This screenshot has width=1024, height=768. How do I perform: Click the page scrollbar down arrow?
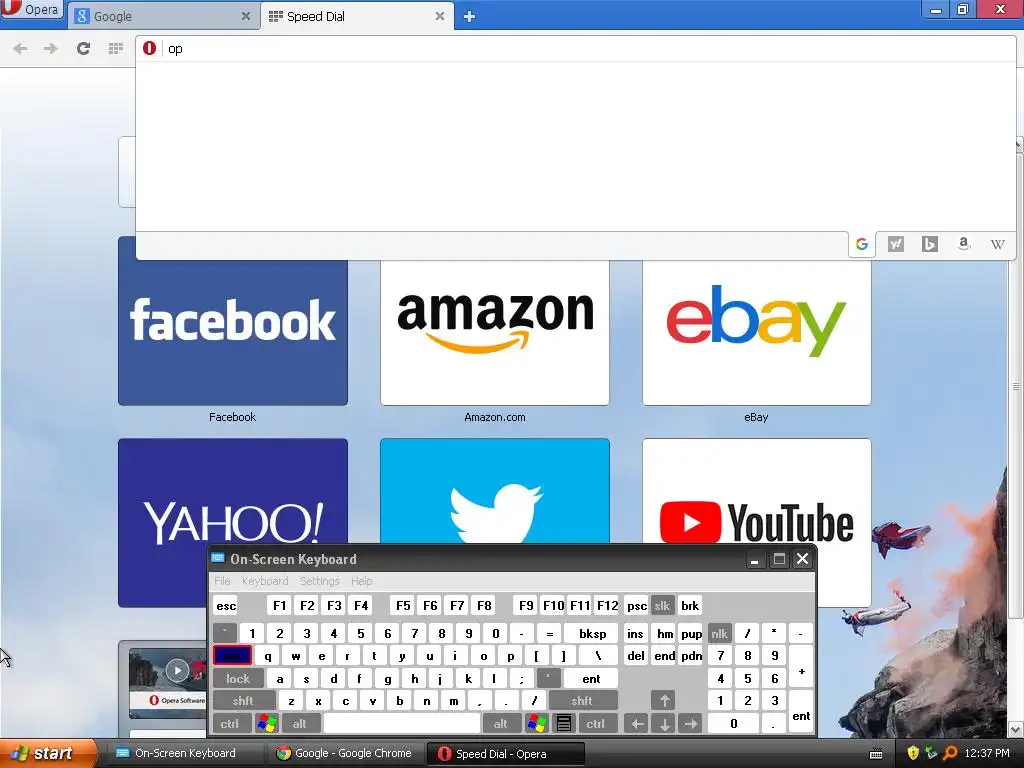coord(1016,729)
